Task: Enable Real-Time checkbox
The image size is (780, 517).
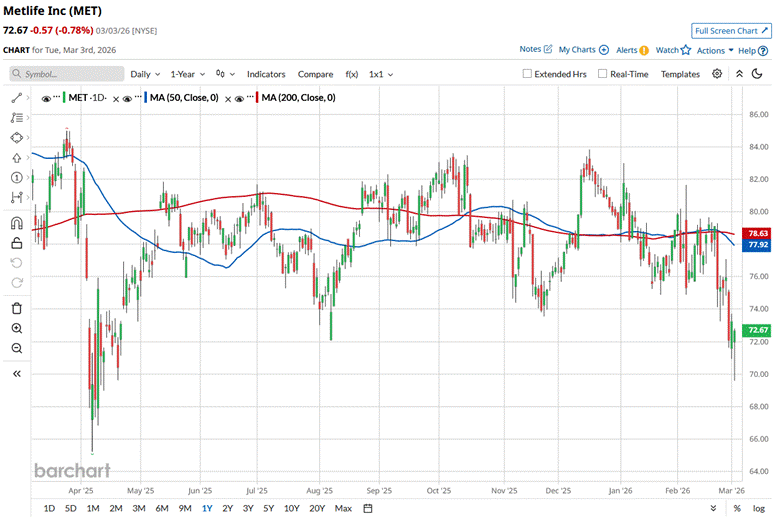Action: click(x=602, y=74)
